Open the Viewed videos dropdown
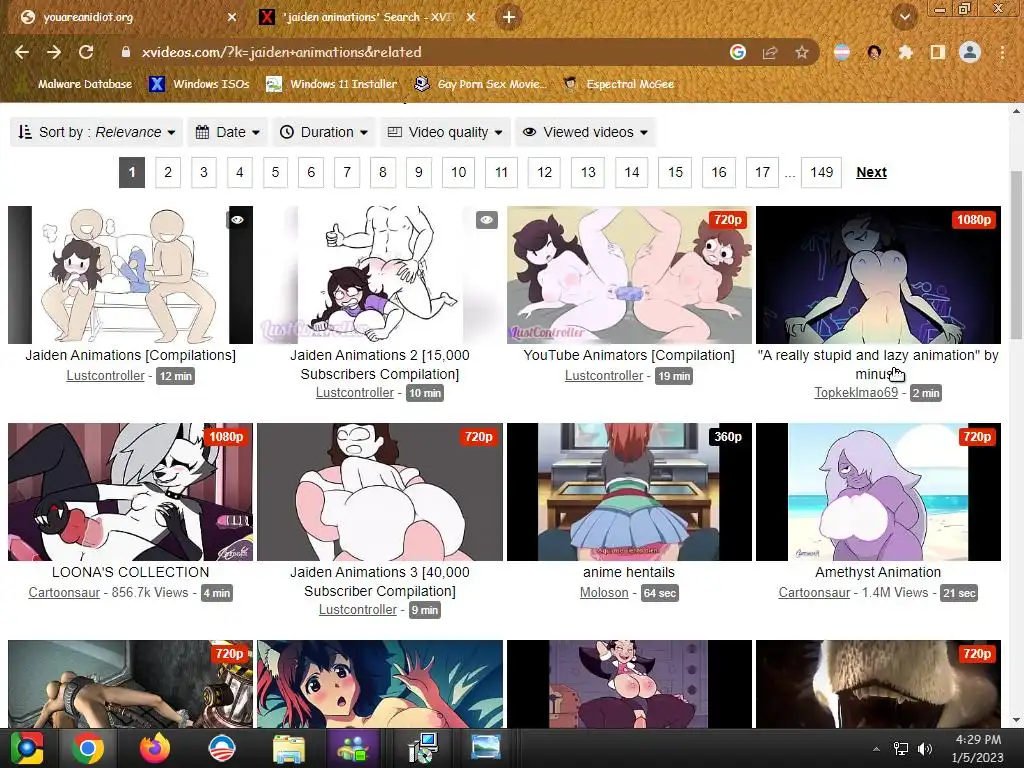 [586, 133]
